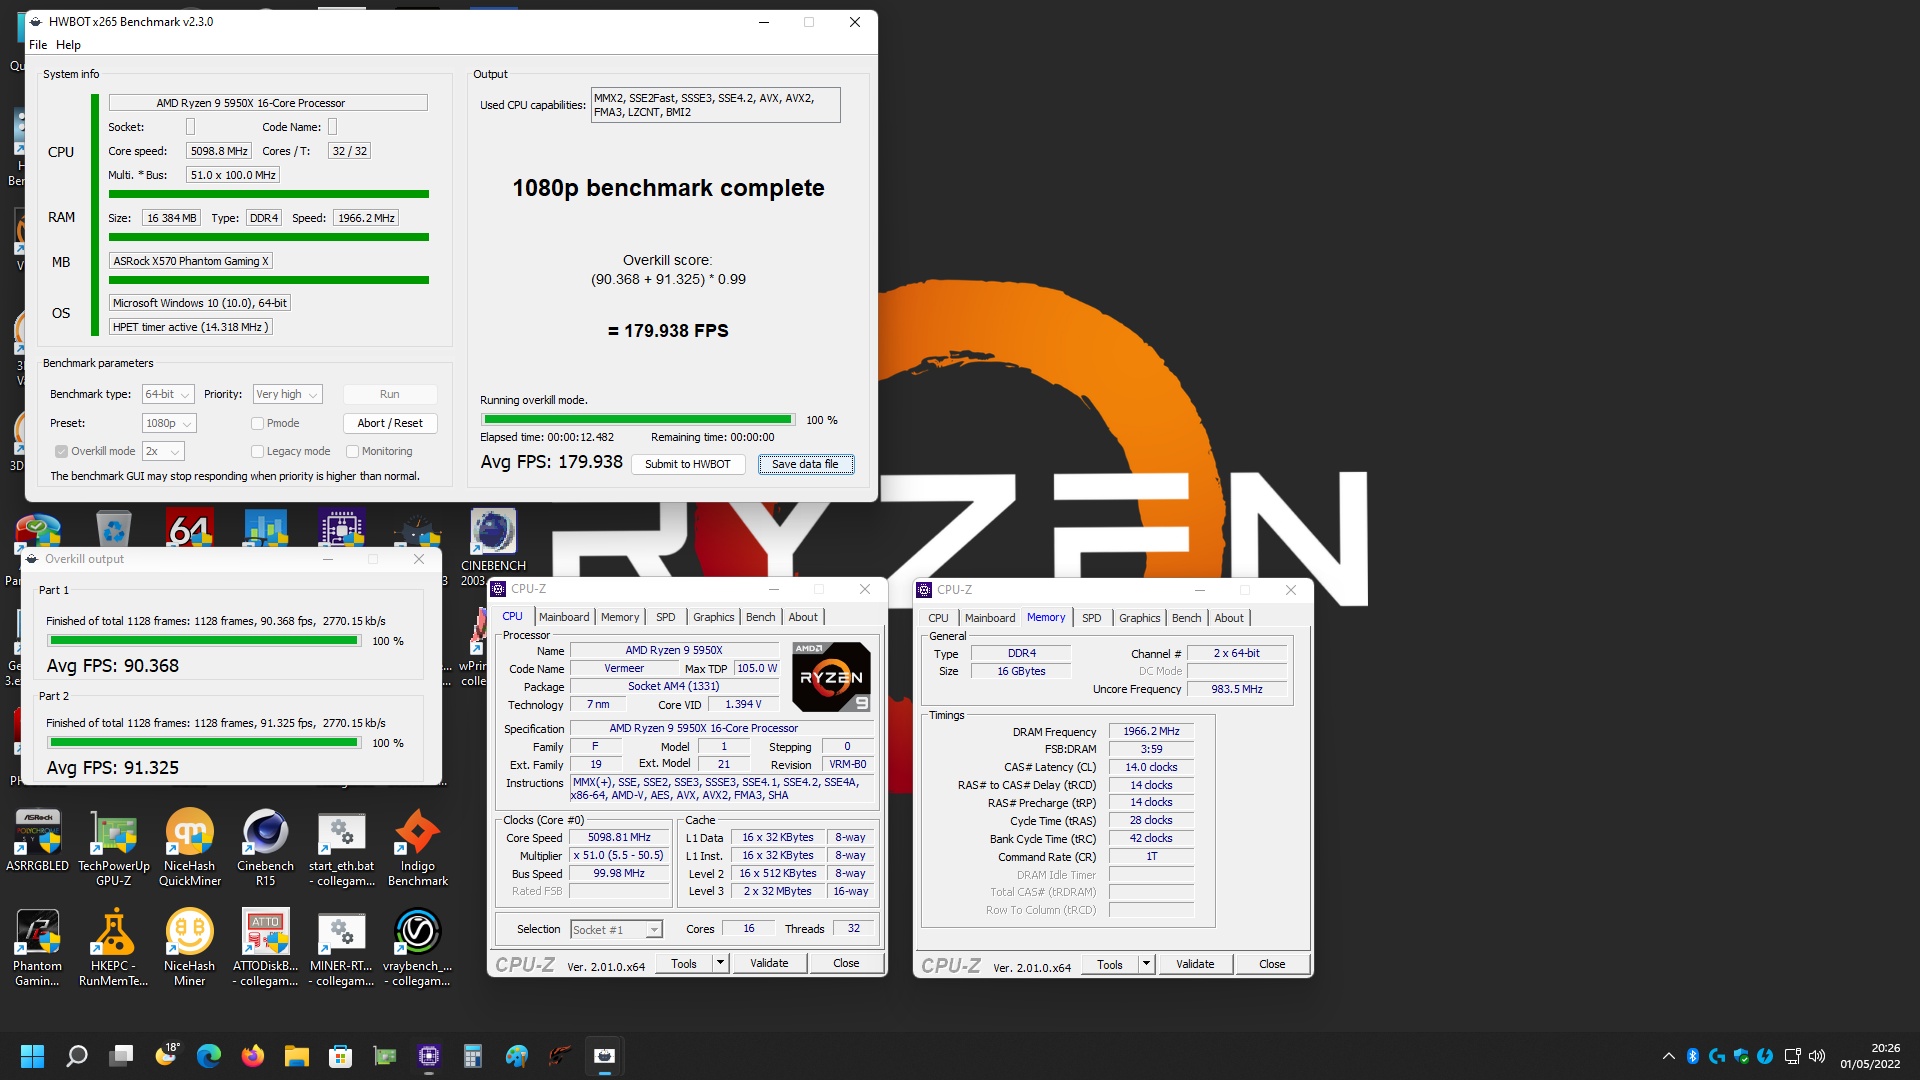Viewport: 1920px width, 1080px height.
Task: Click Validate in left CPU-Z window
Action: click(x=769, y=964)
